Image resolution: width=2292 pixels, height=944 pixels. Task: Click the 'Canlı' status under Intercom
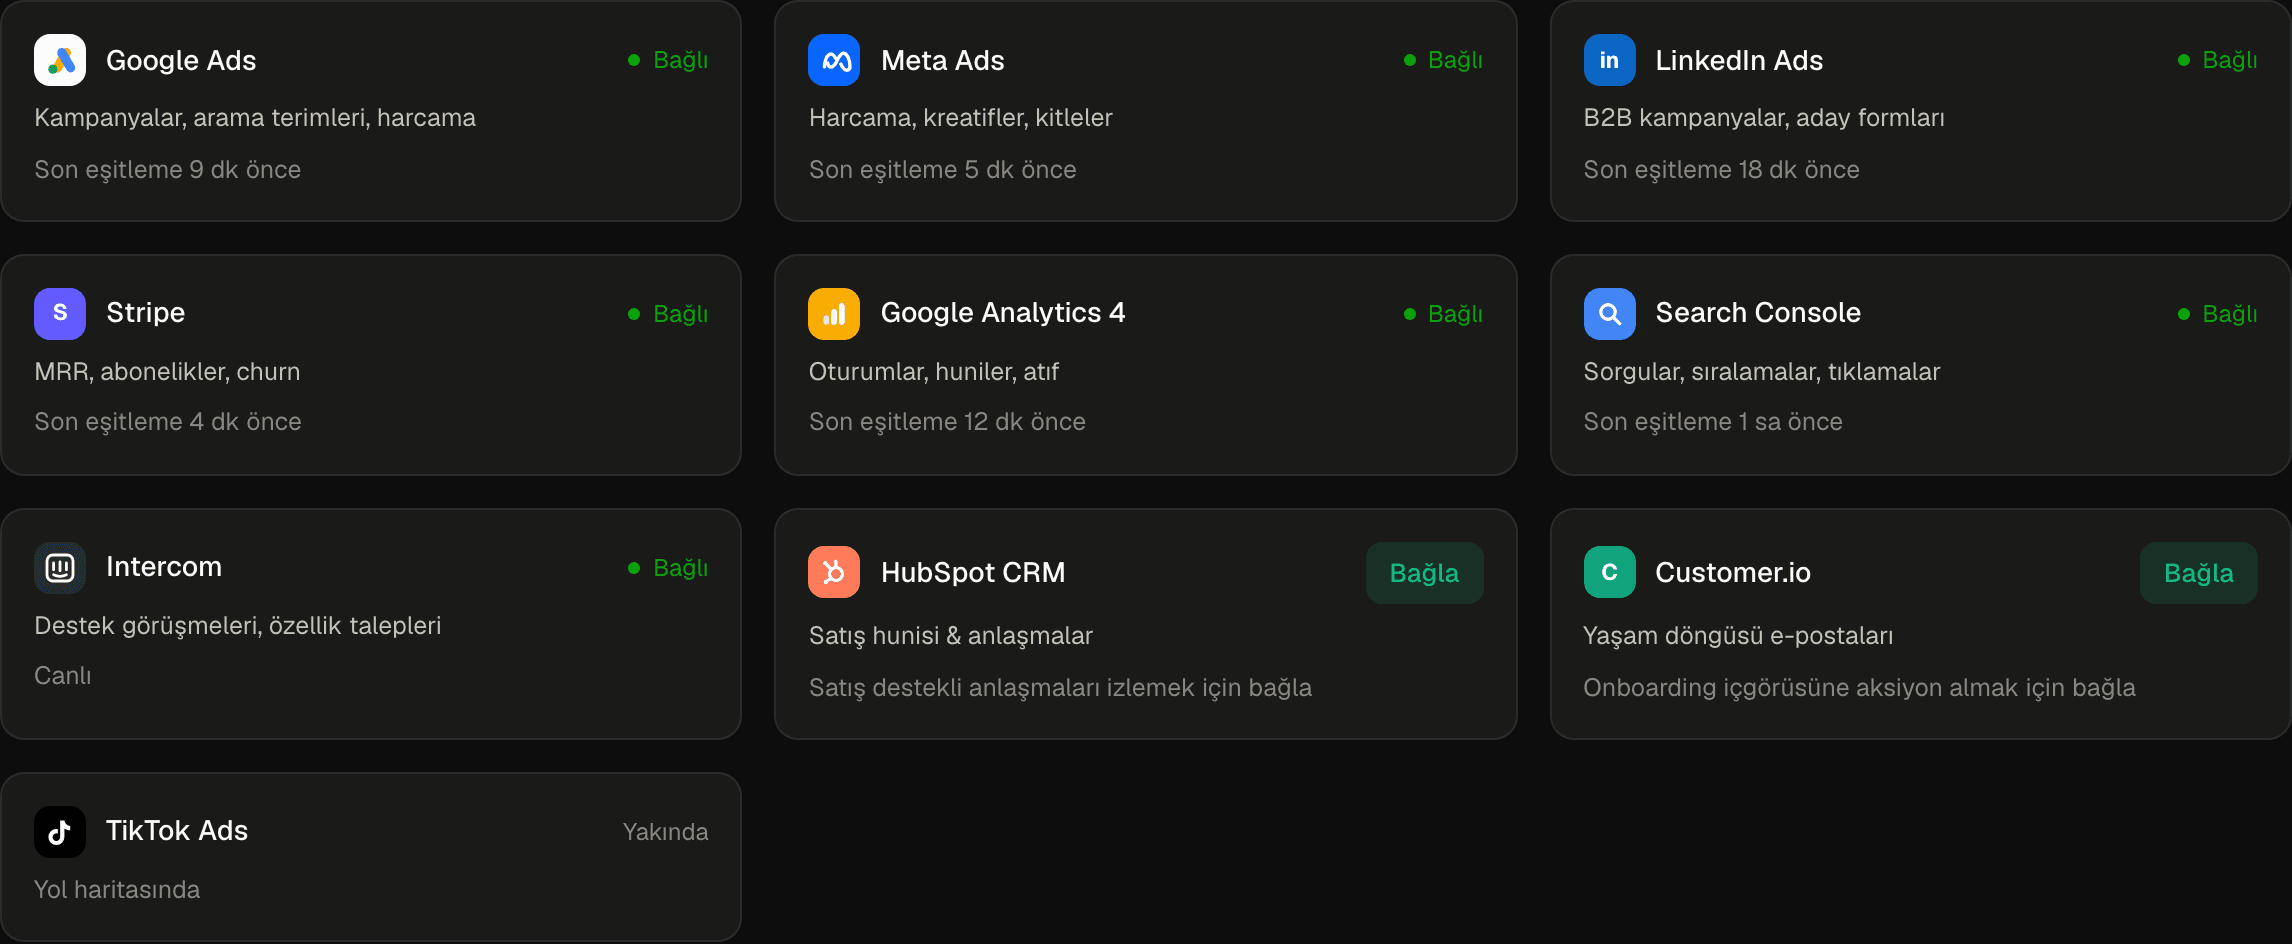tap(63, 676)
